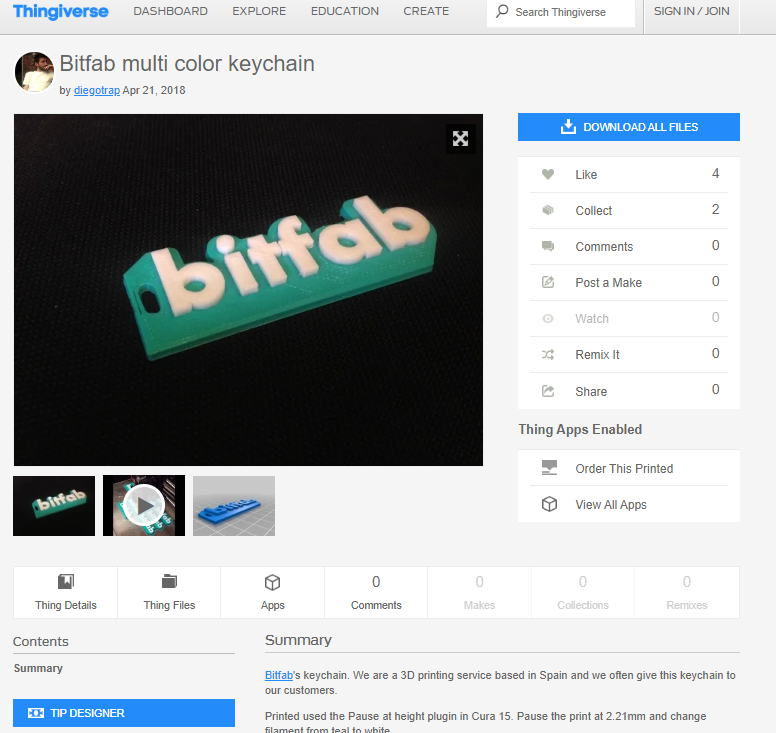This screenshot has height=733, width=776.
Task: Open the diegotrap profile link
Action: tap(97, 91)
